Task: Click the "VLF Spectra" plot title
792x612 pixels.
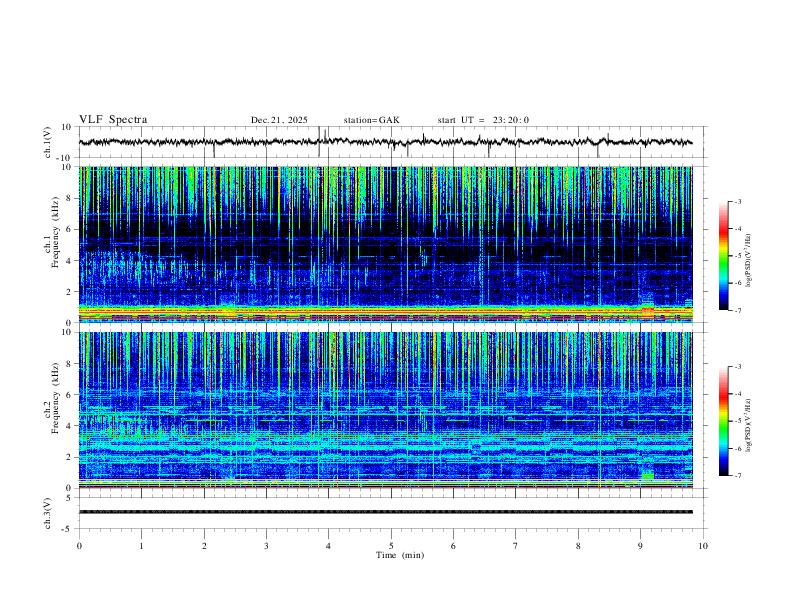Action: point(113,120)
